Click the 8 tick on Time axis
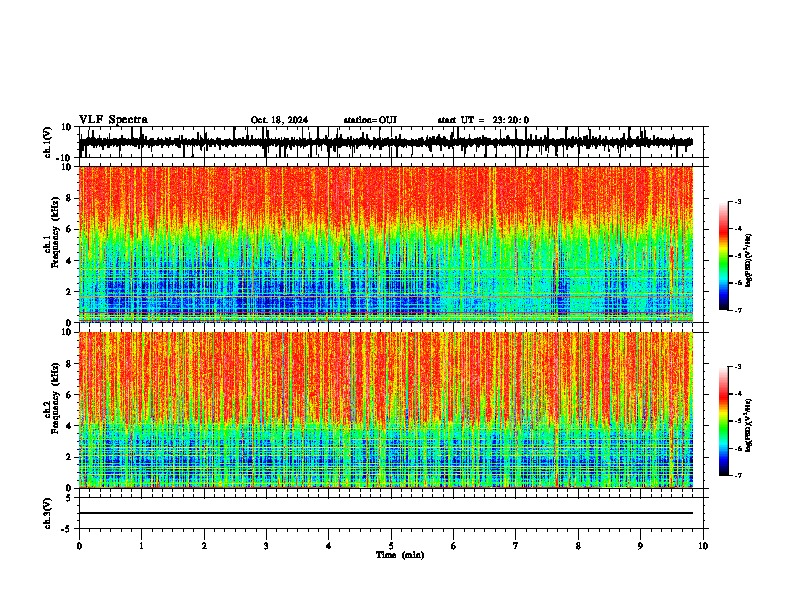This screenshot has width=792, height=612. coord(578,546)
